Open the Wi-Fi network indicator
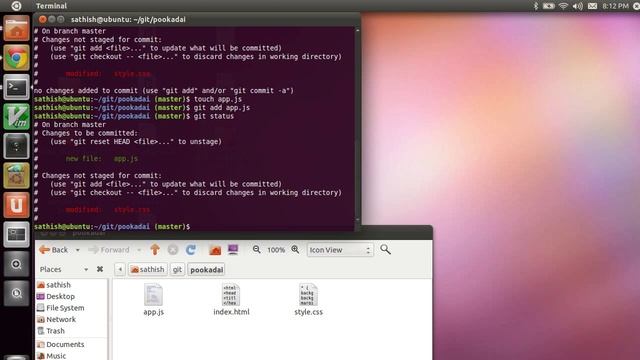Screen dimensions: 640x360 pos(563,6)
